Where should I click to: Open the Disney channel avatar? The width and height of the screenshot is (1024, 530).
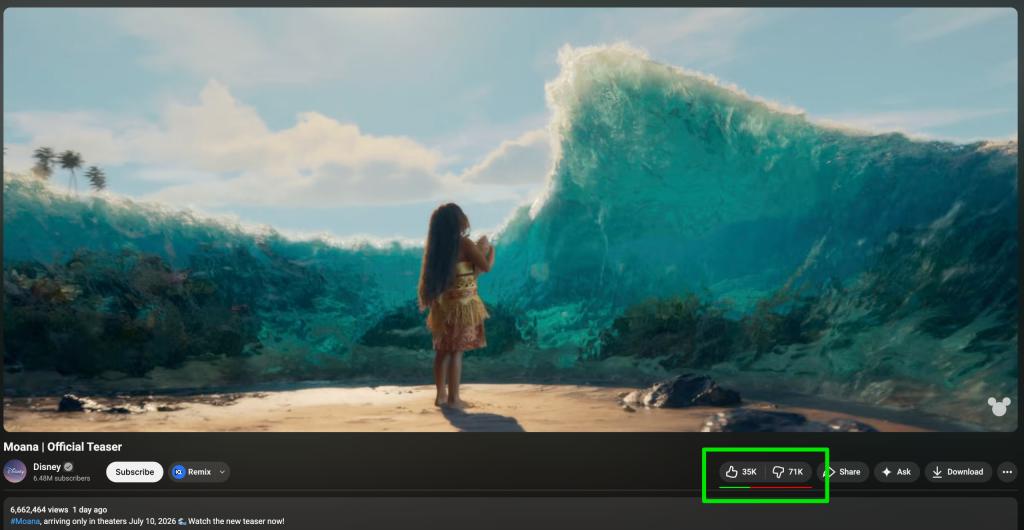click(x=15, y=471)
